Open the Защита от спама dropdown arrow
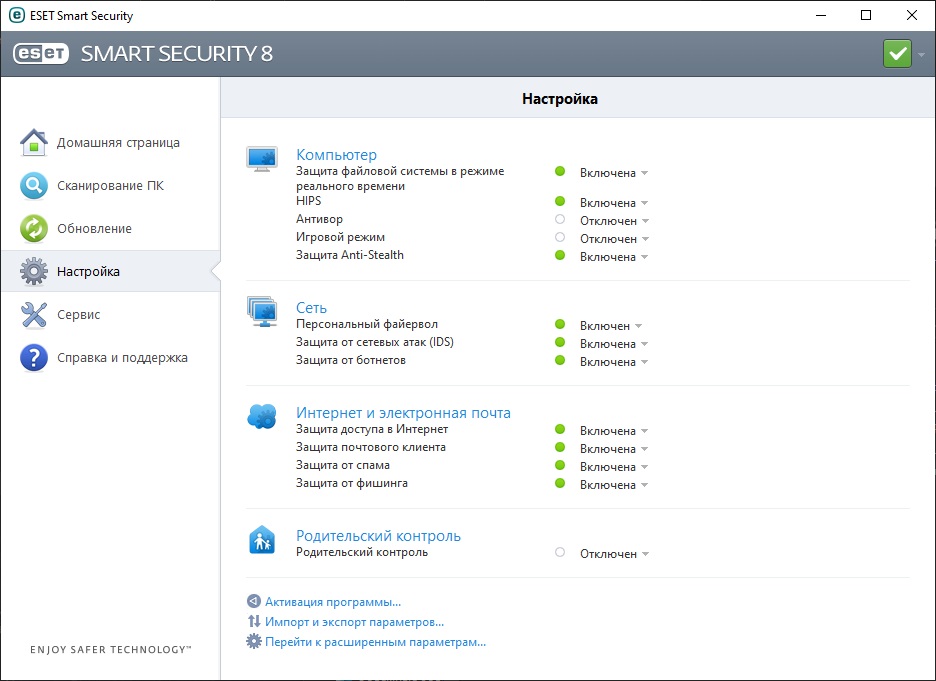Viewport: 936px width, 681px height. pos(644,467)
